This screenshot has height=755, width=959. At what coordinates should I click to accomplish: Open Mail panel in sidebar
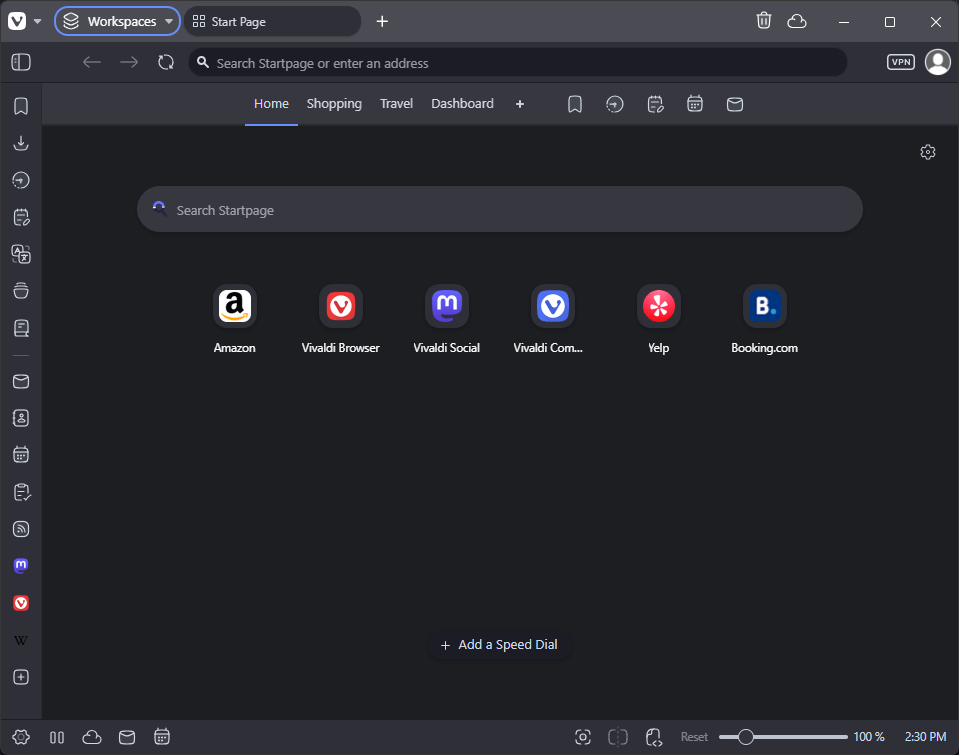pyautogui.click(x=21, y=381)
